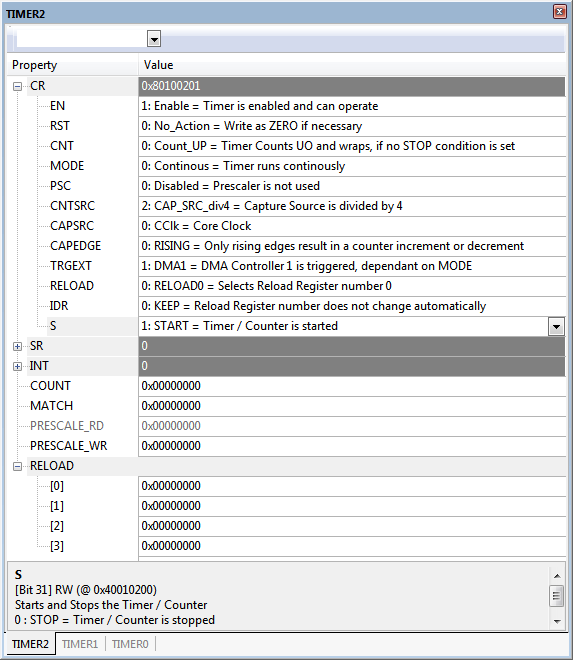This screenshot has width=573, height=660.
Task: Click value '0: CClk = Core Clock'
Action: pyautogui.click(x=352, y=226)
